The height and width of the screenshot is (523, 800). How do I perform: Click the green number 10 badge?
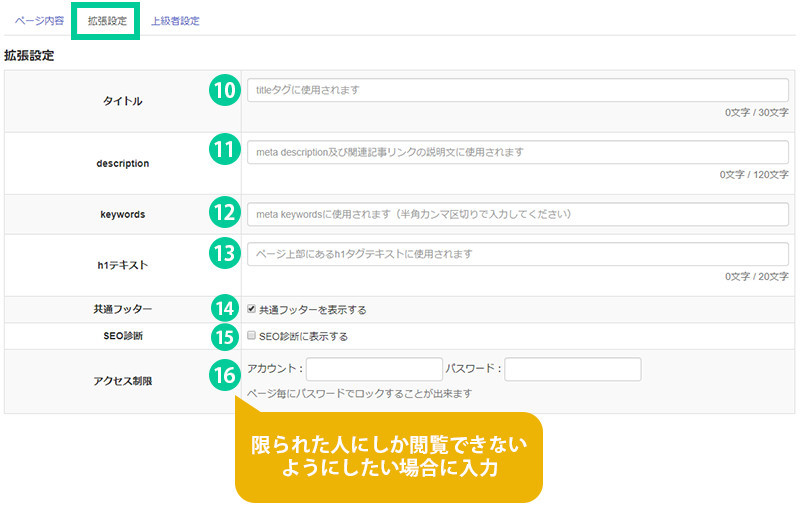[x=224, y=90]
